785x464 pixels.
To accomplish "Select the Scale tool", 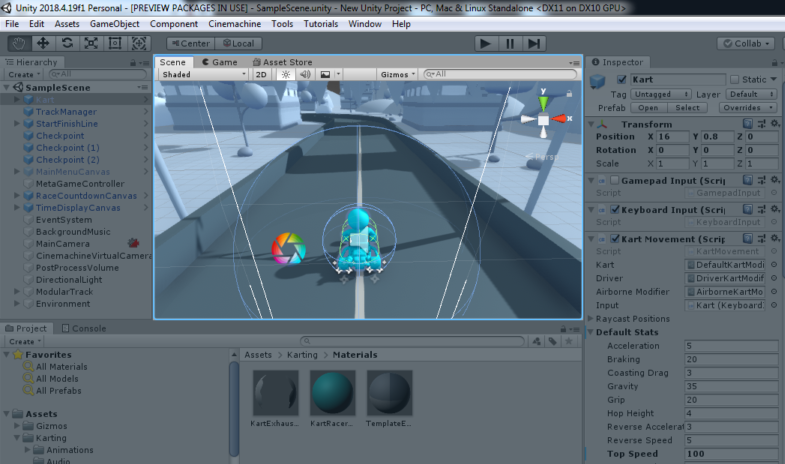I will tap(91, 44).
